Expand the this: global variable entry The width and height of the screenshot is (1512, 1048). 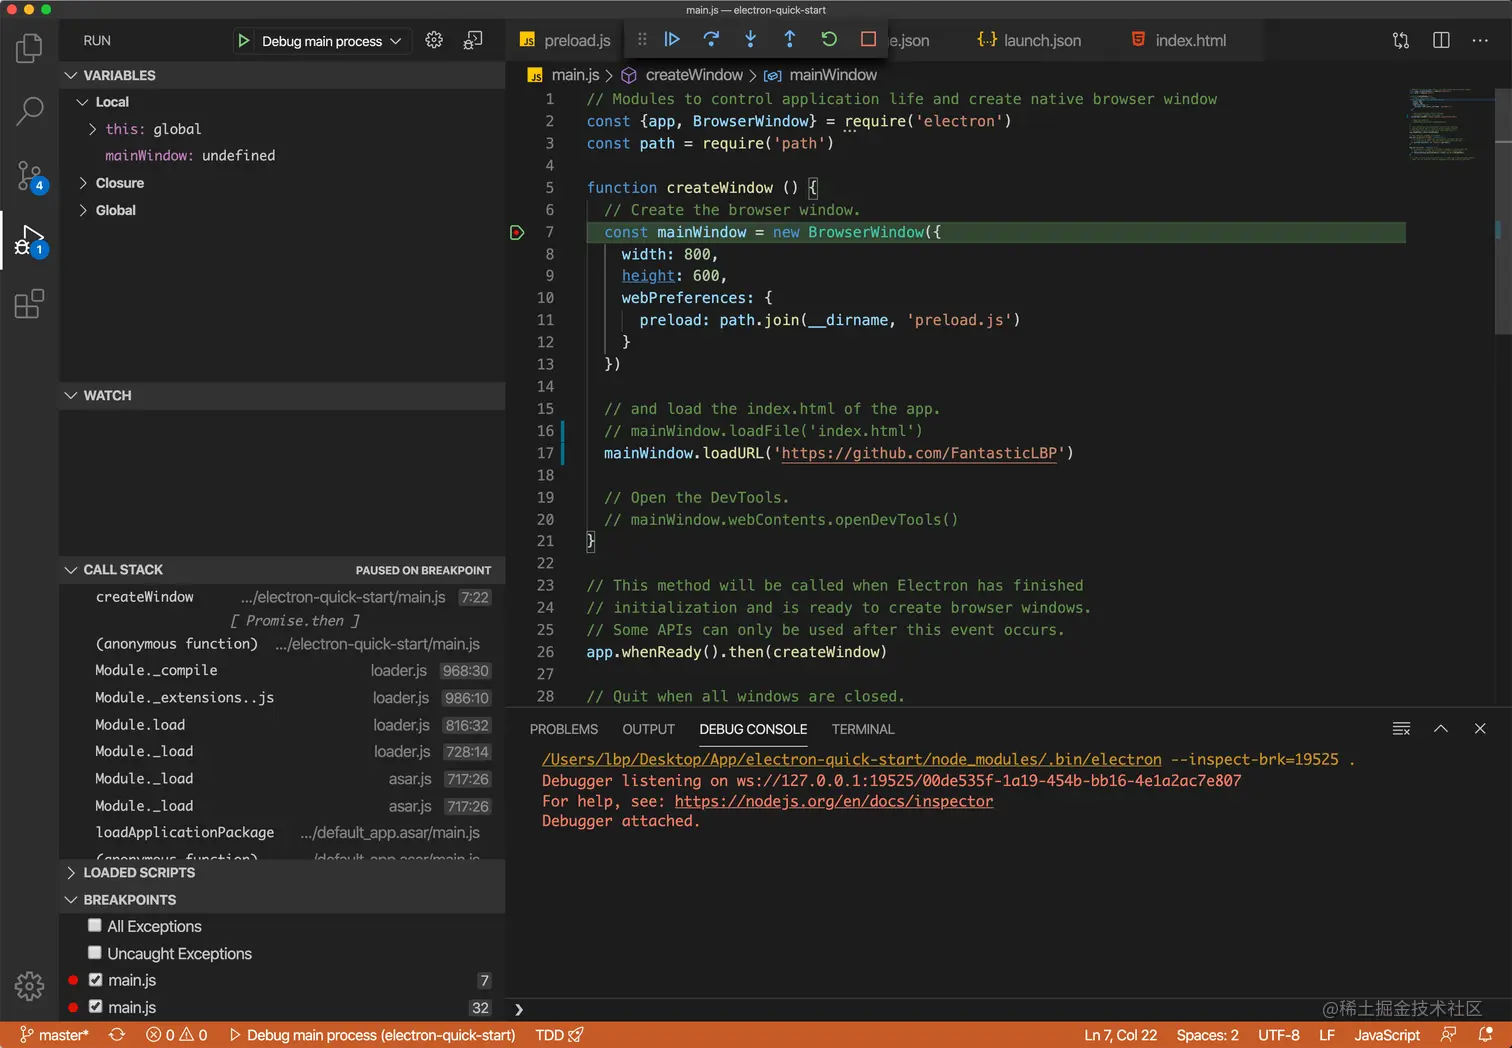tap(91, 129)
